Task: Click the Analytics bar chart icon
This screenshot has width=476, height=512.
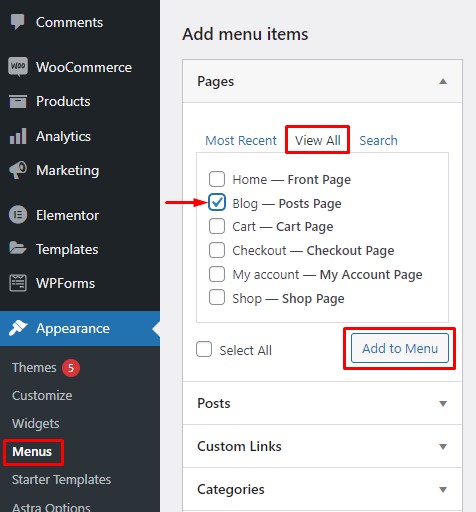Action: click(18, 136)
